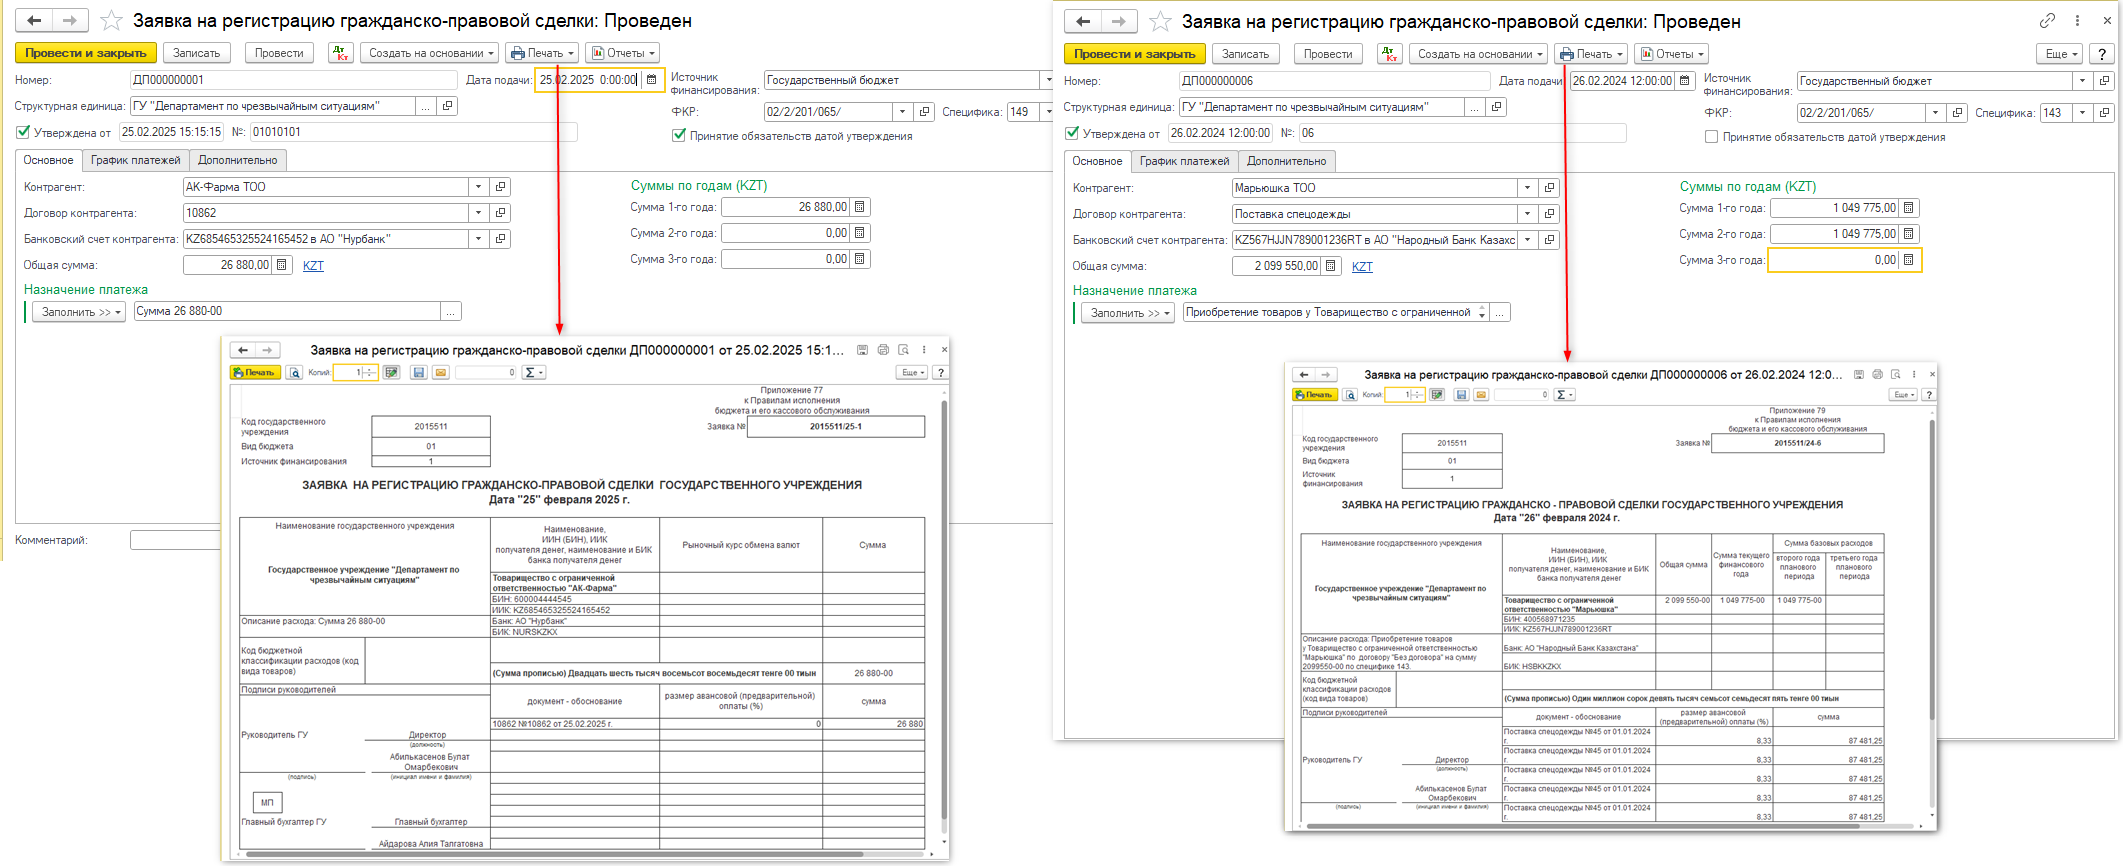This screenshot has height=866, width=2123.
Task: Open Дополнительно tab in document ДП000000006
Action: coord(1286,161)
